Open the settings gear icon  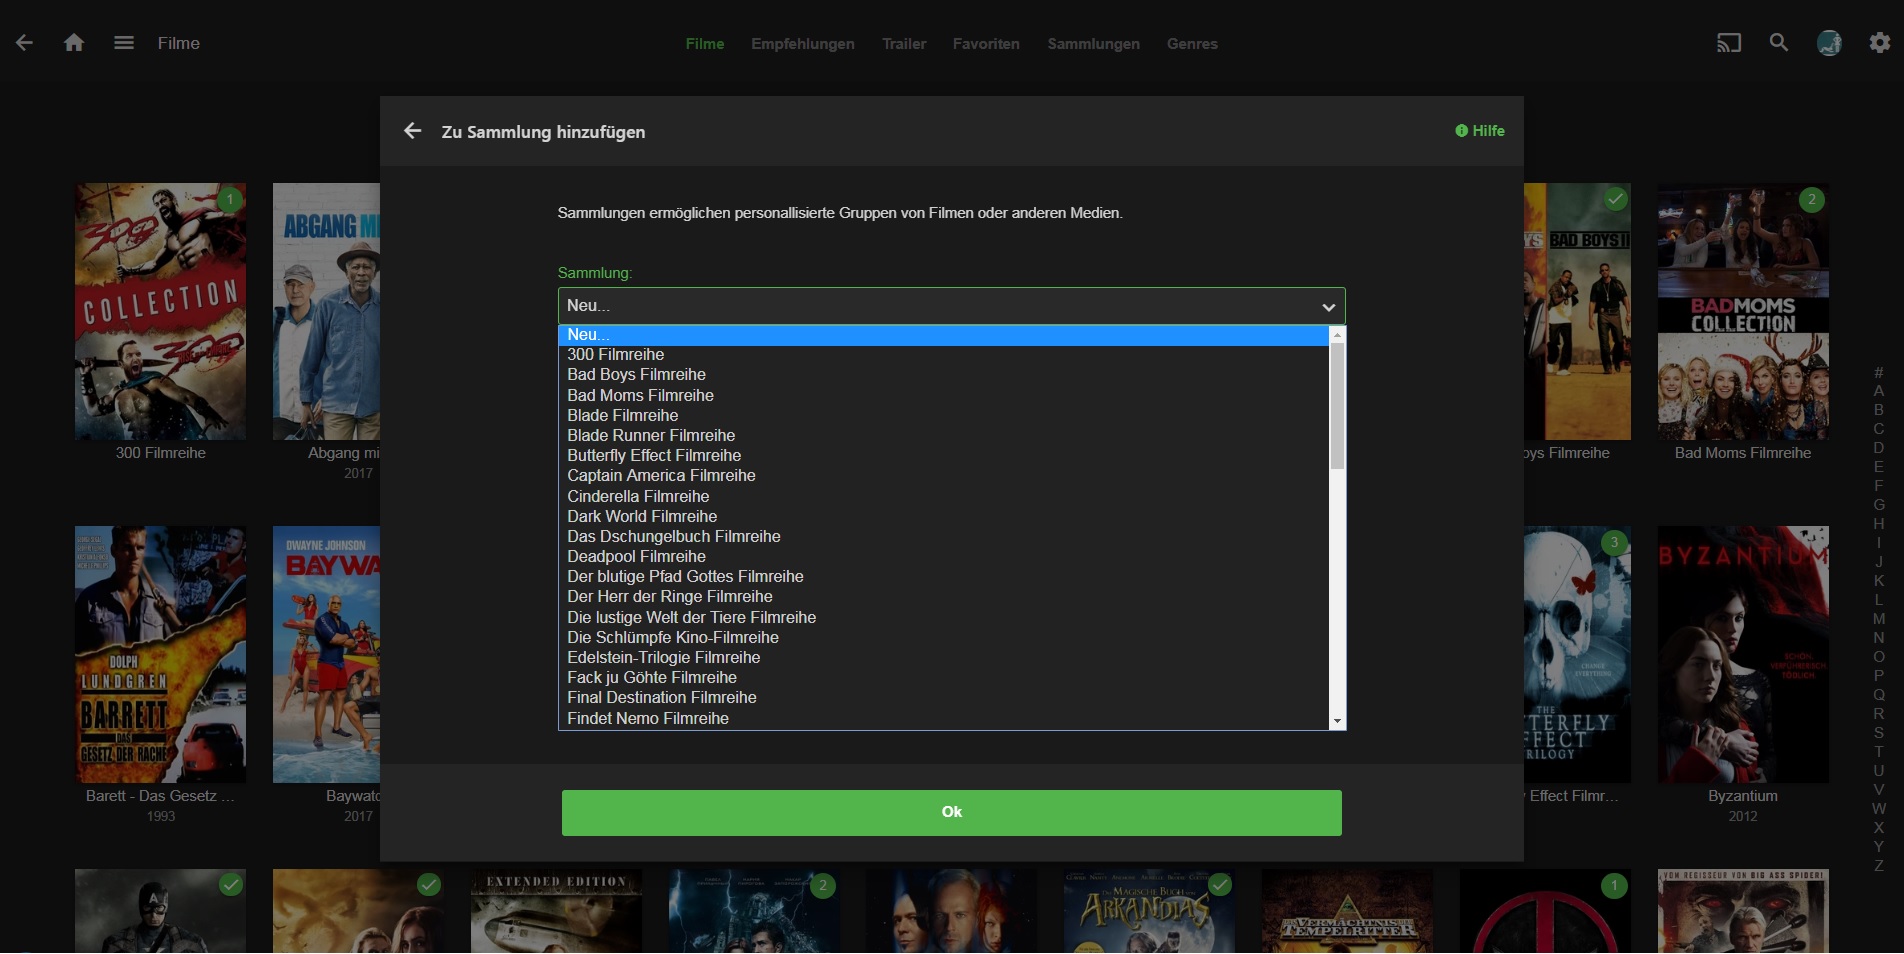[1880, 43]
